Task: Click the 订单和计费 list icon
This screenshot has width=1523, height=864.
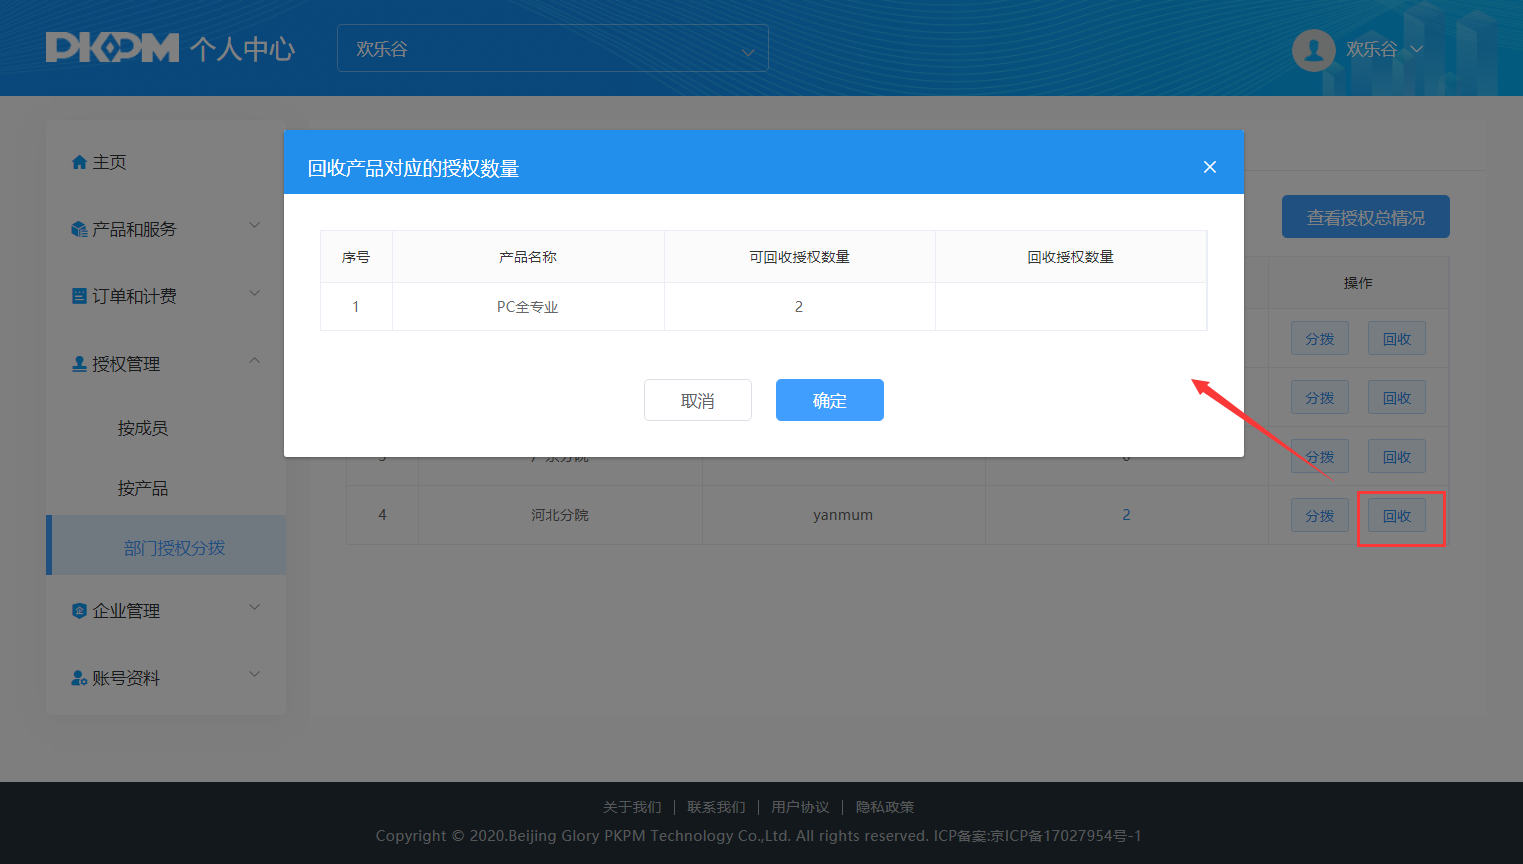Action: click(79, 296)
